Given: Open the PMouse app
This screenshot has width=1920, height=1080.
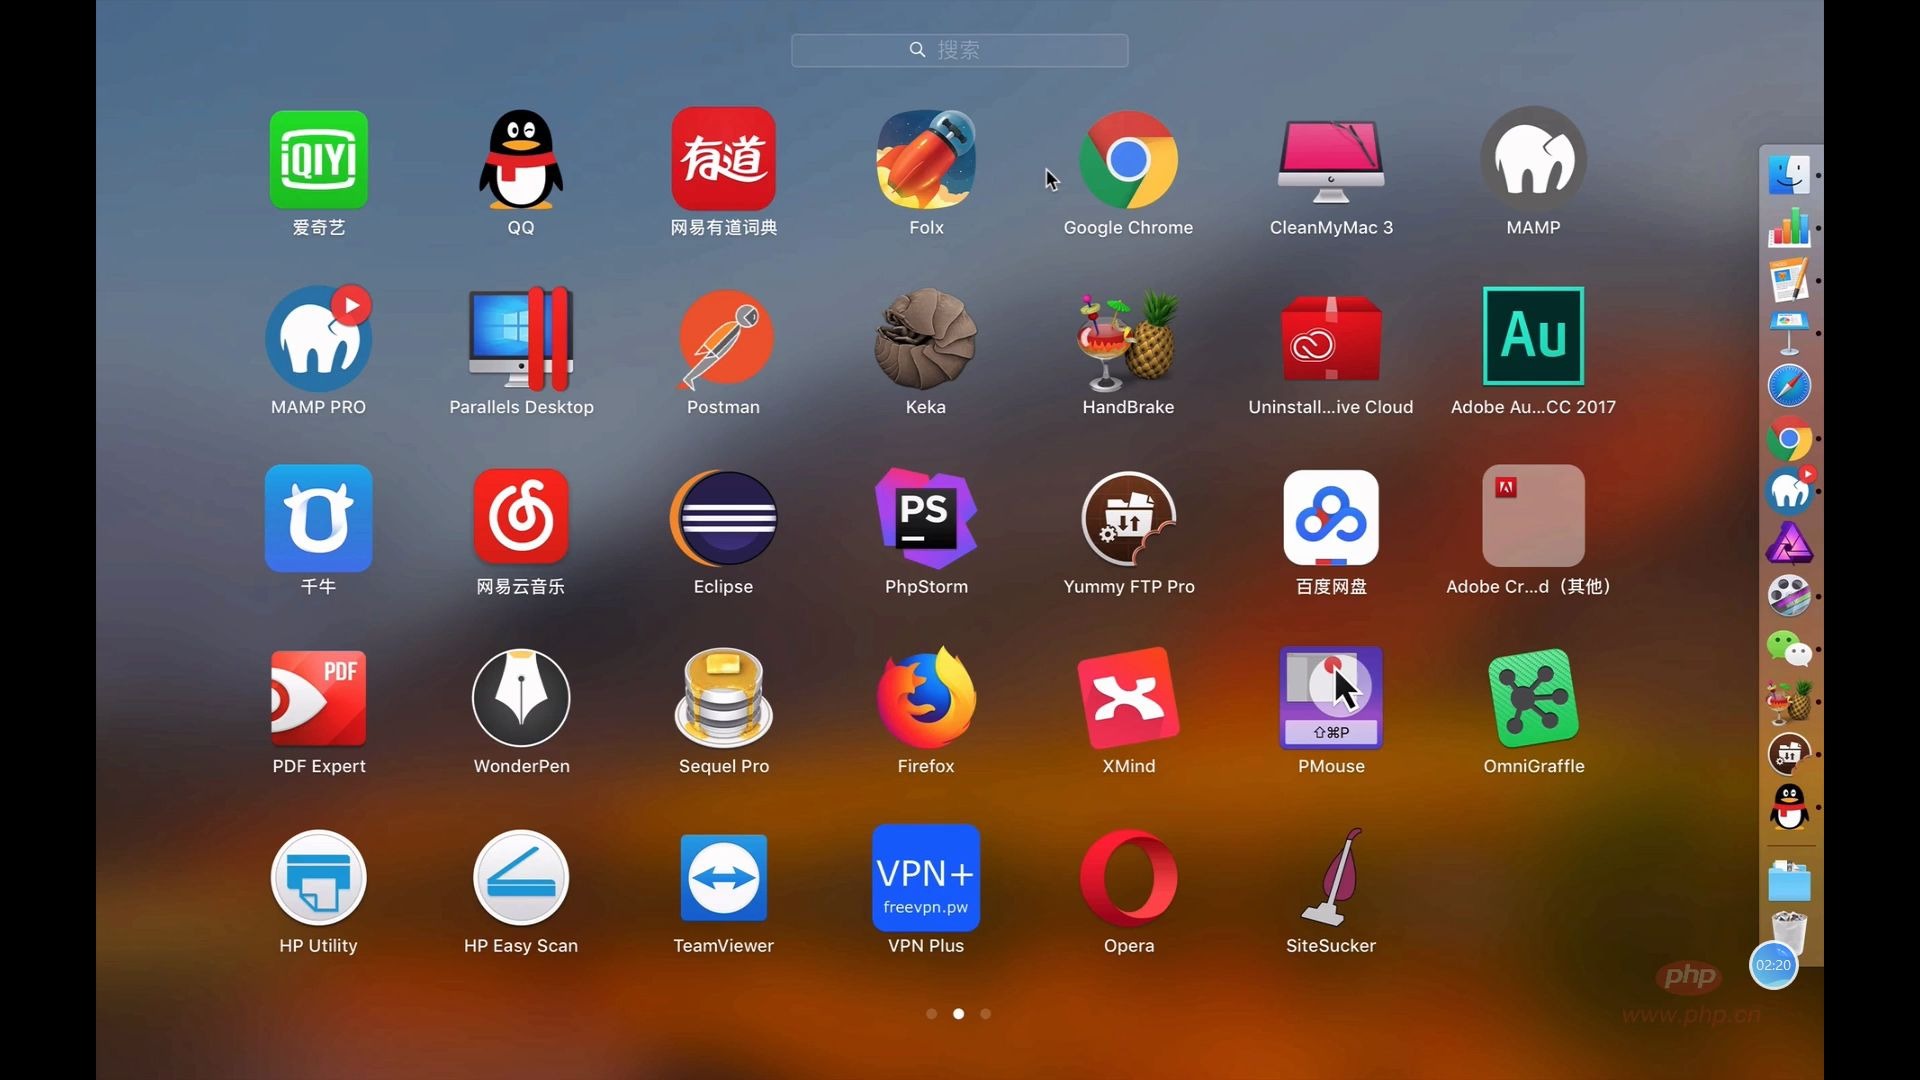Looking at the screenshot, I should pyautogui.click(x=1331, y=698).
